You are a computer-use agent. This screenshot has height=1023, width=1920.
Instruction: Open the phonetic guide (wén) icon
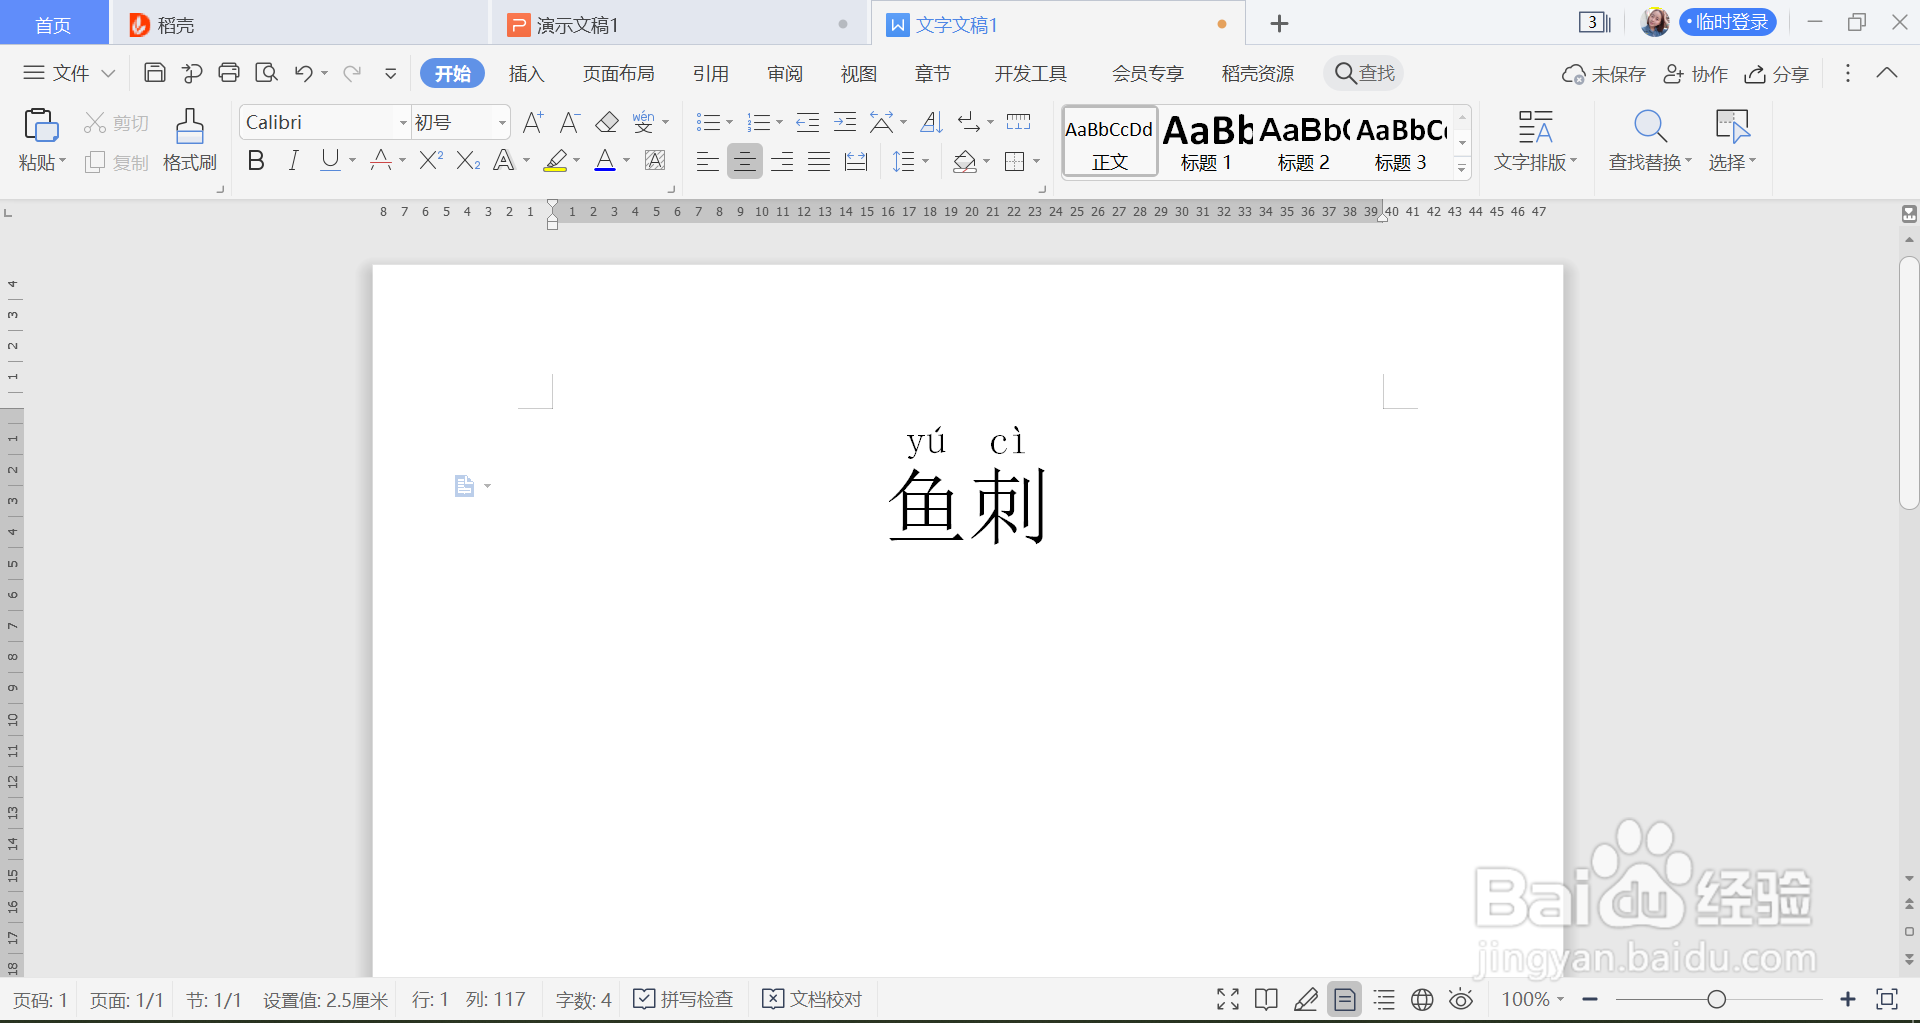click(x=643, y=122)
